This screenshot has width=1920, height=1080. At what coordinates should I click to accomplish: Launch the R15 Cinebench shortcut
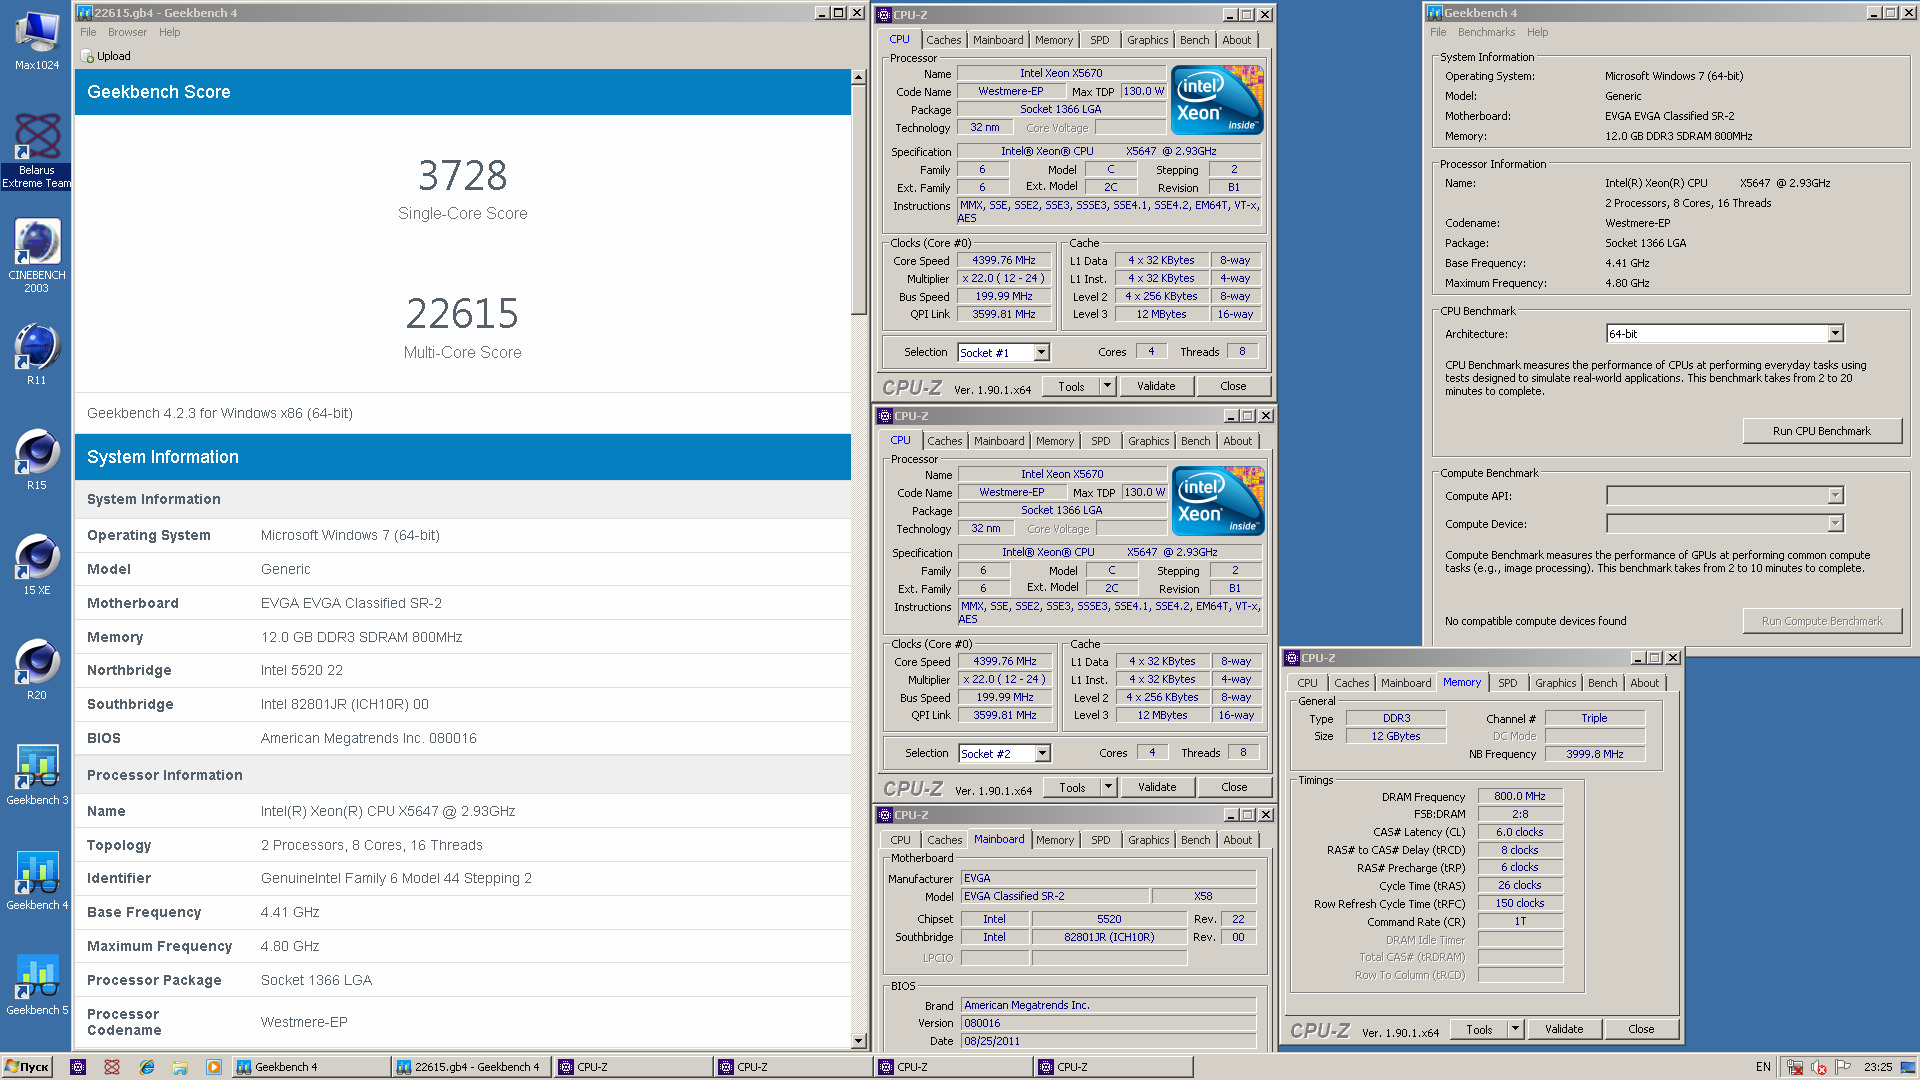(x=37, y=458)
